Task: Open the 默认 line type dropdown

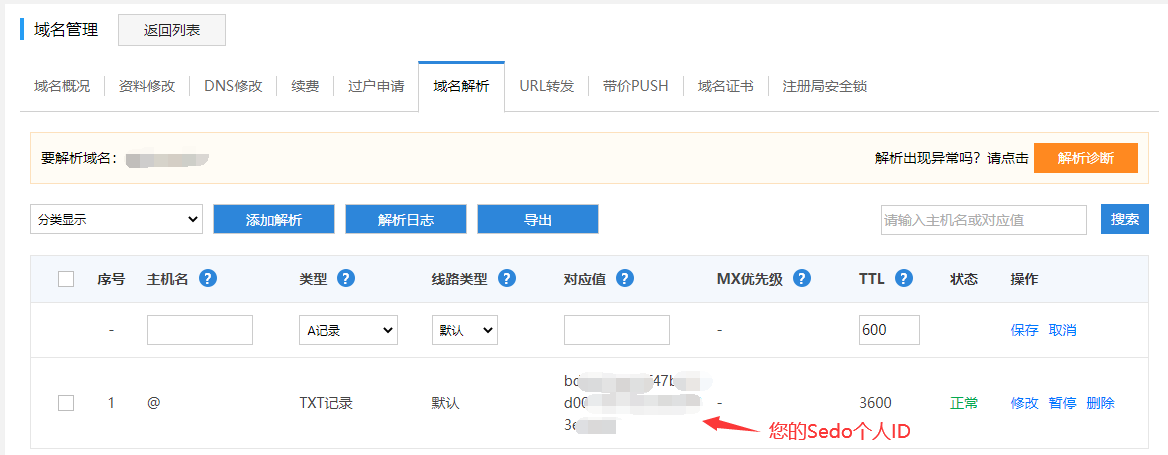Action: point(465,330)
